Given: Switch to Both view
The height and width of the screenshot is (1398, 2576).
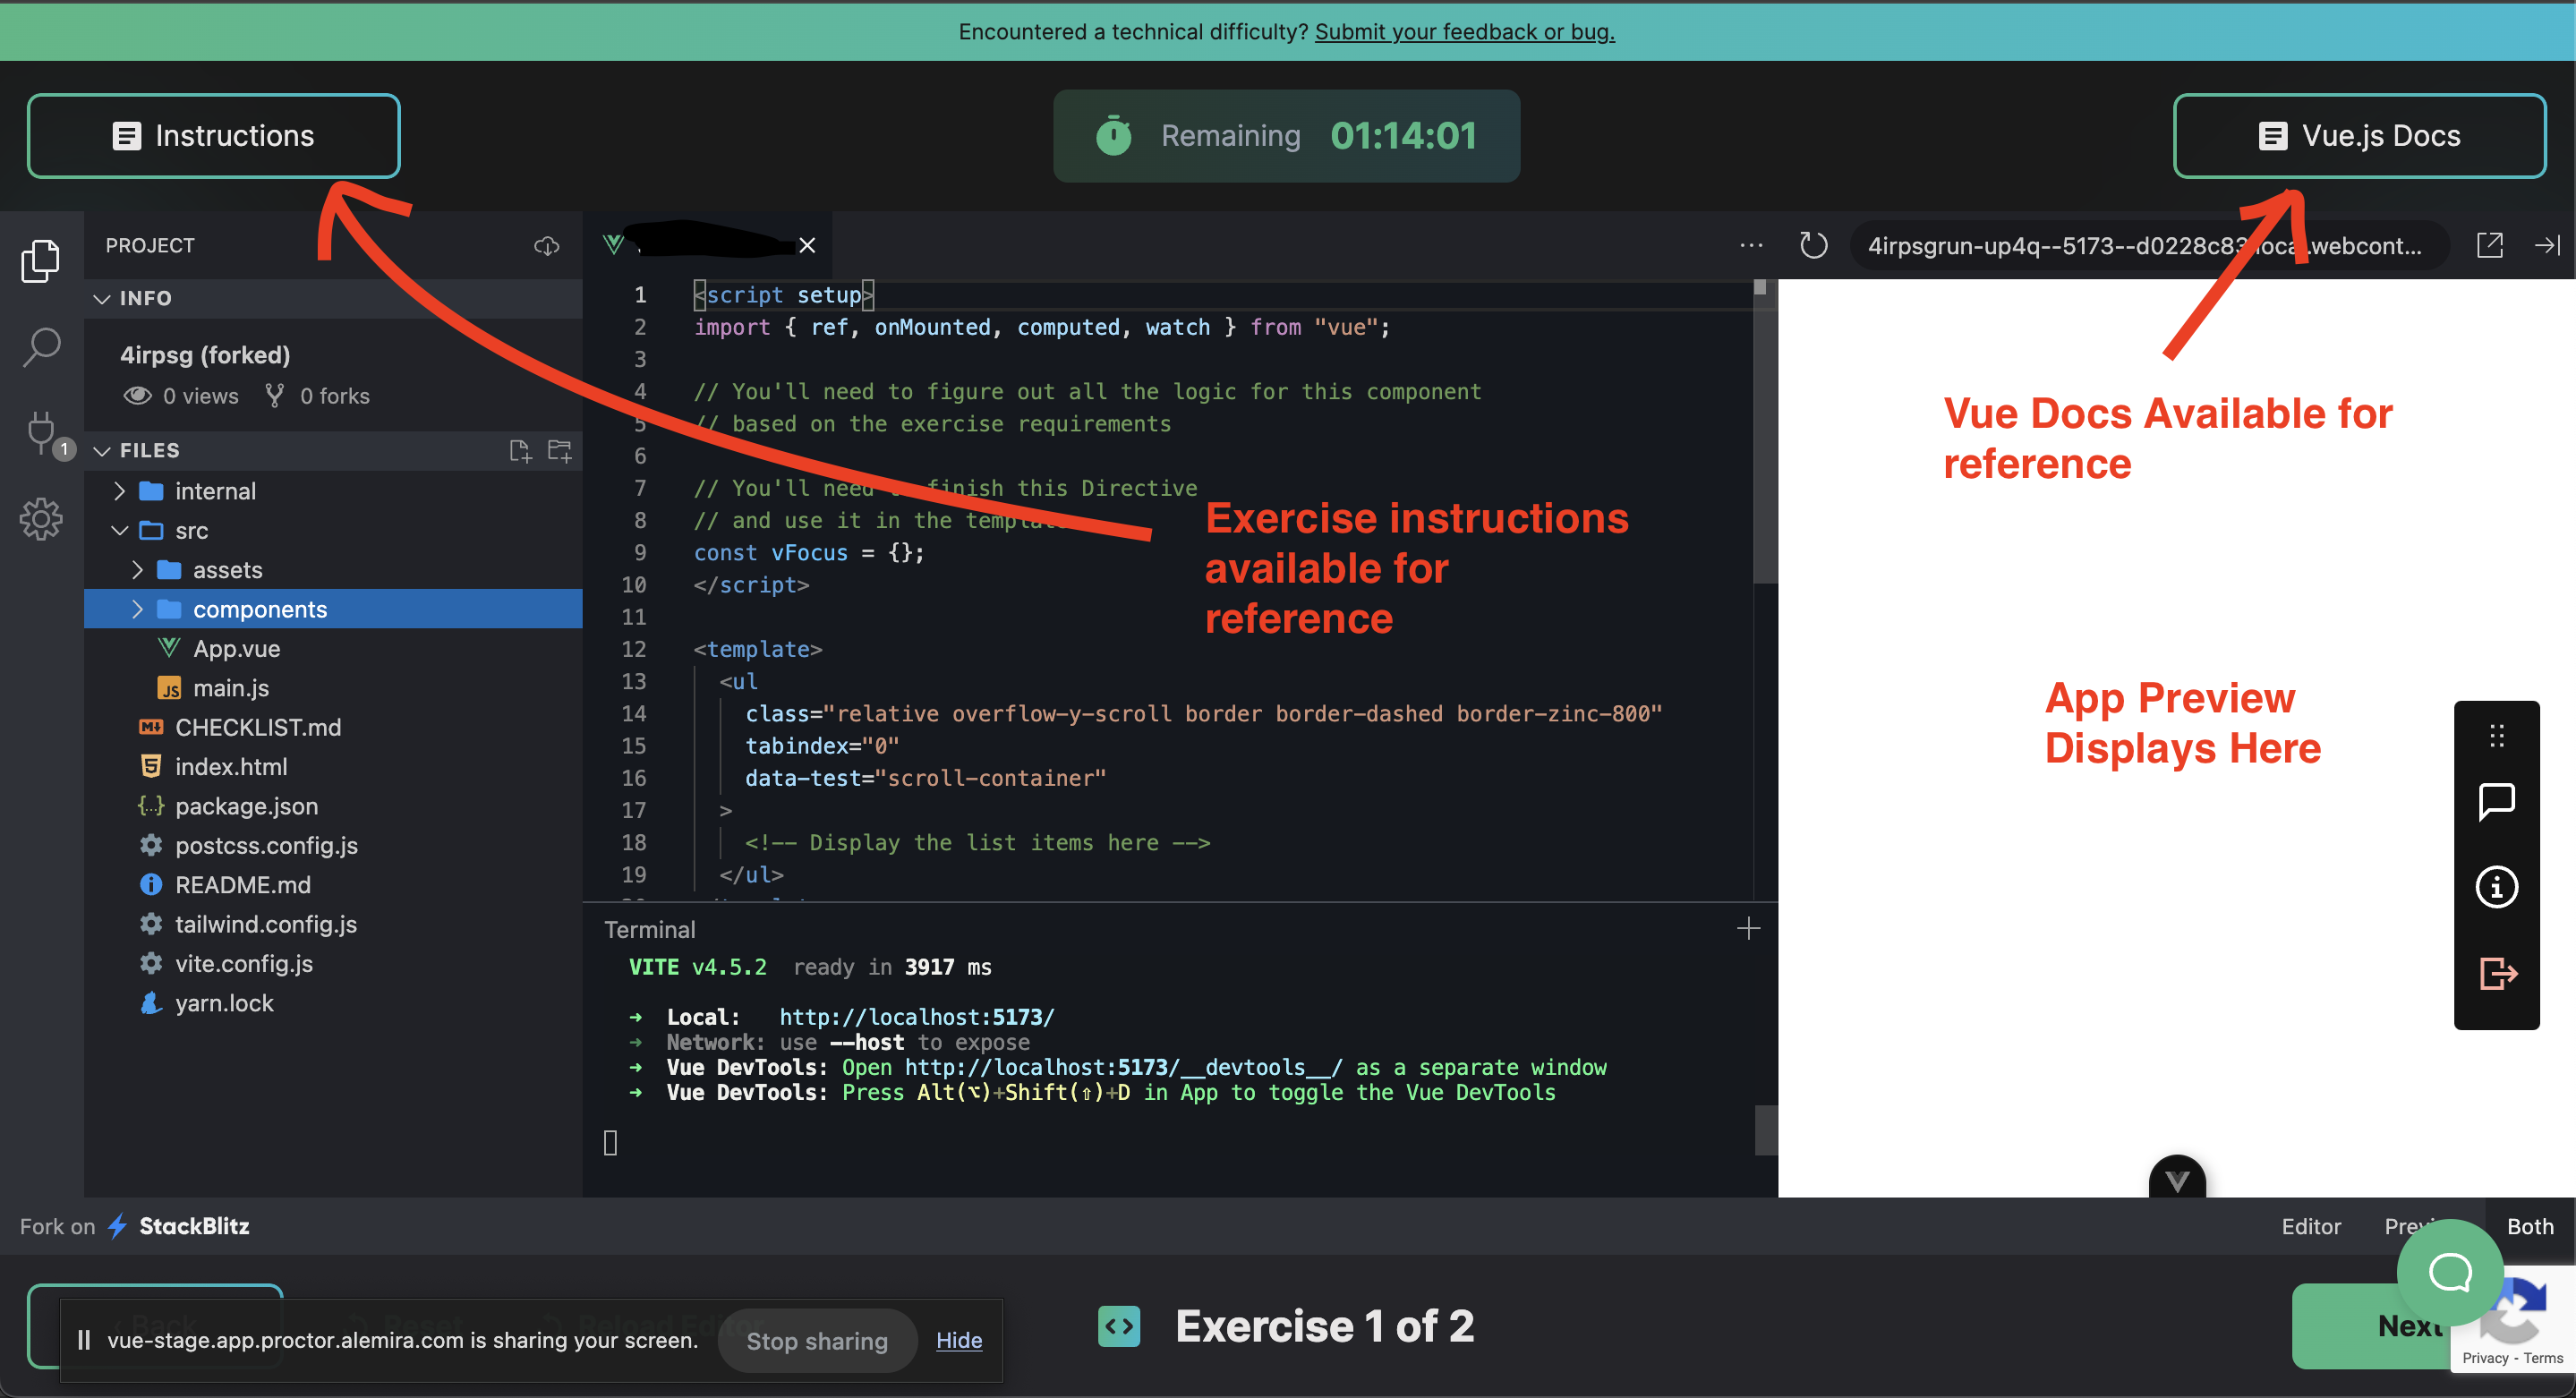Looking at the screenshot, I should (x=2530, y=1226).
